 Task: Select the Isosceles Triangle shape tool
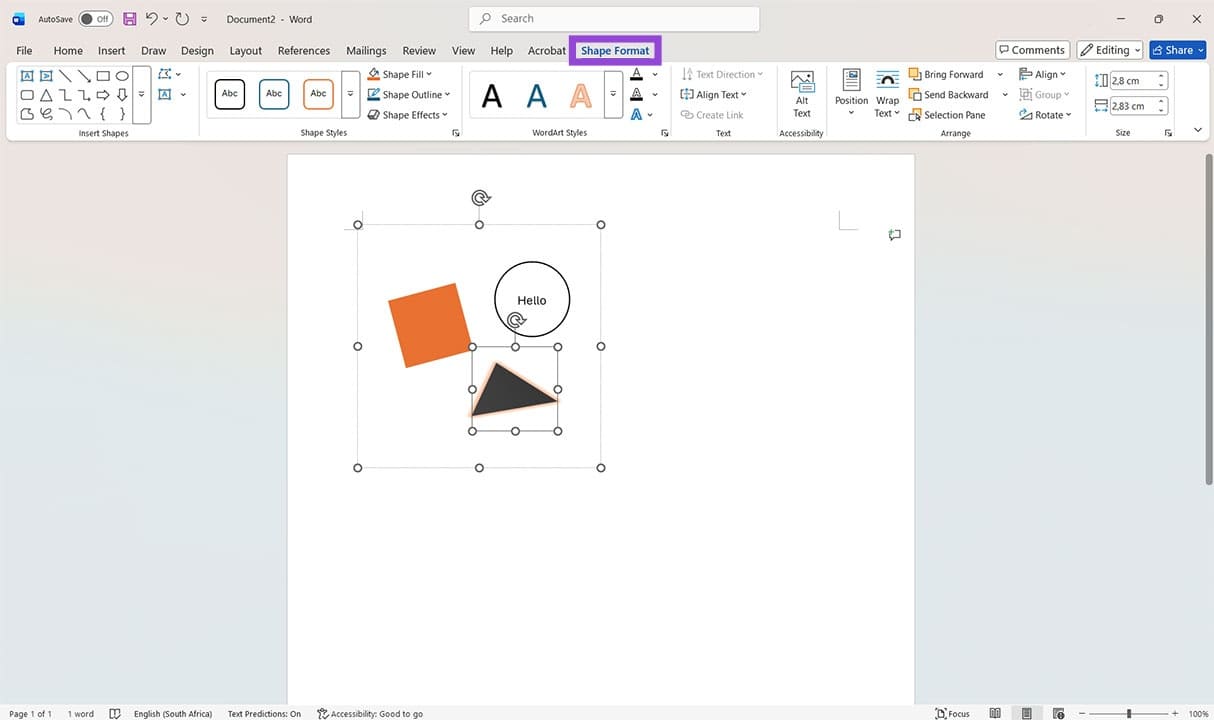click(x=46, y=94)
